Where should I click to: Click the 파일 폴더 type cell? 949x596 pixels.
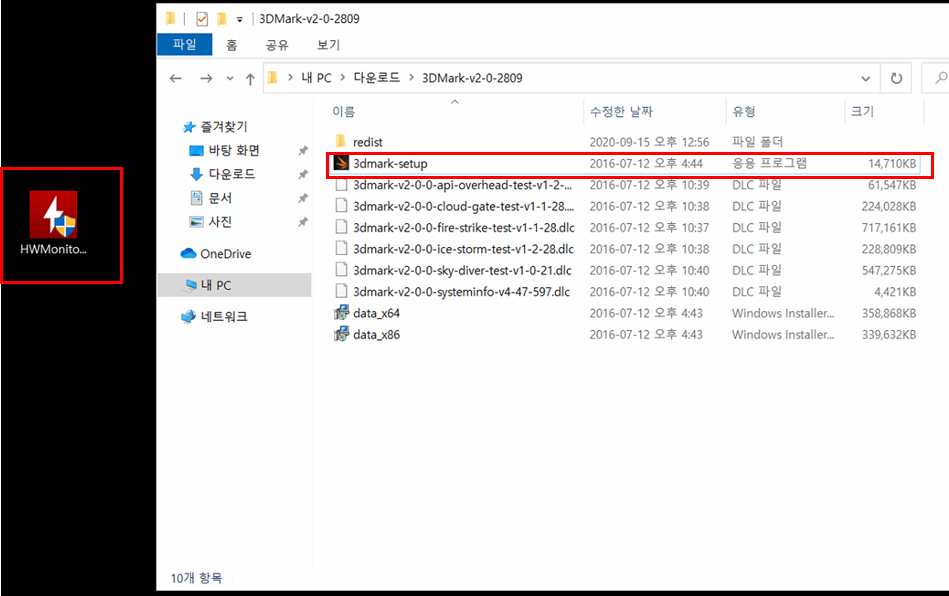757,142
